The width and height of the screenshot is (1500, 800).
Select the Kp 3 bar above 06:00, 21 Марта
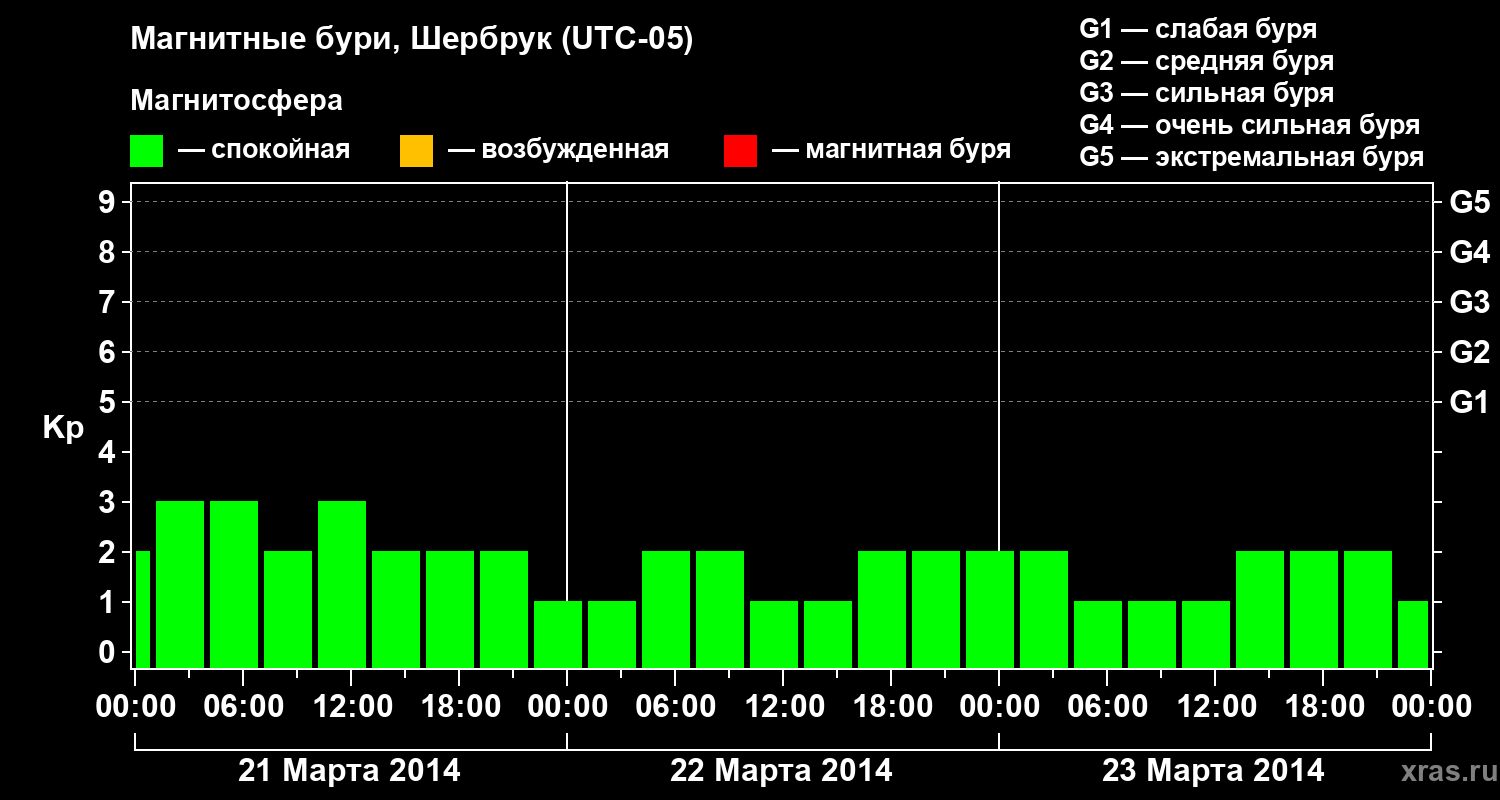click(234, 584)
